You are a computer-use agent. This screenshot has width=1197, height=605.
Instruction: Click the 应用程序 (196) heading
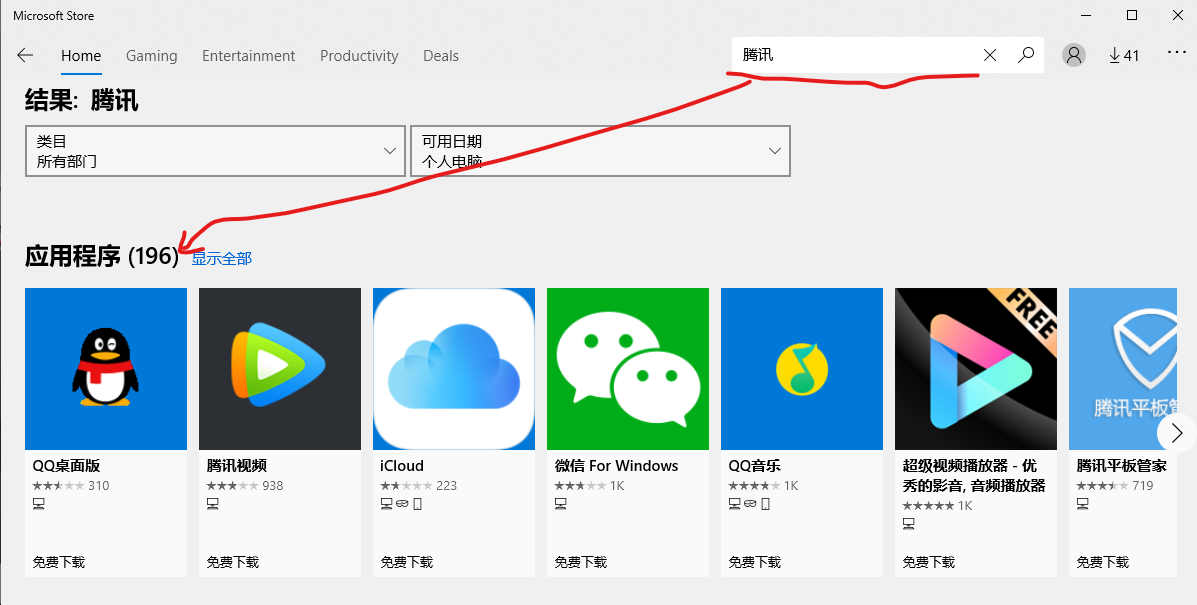click(102, 257)
